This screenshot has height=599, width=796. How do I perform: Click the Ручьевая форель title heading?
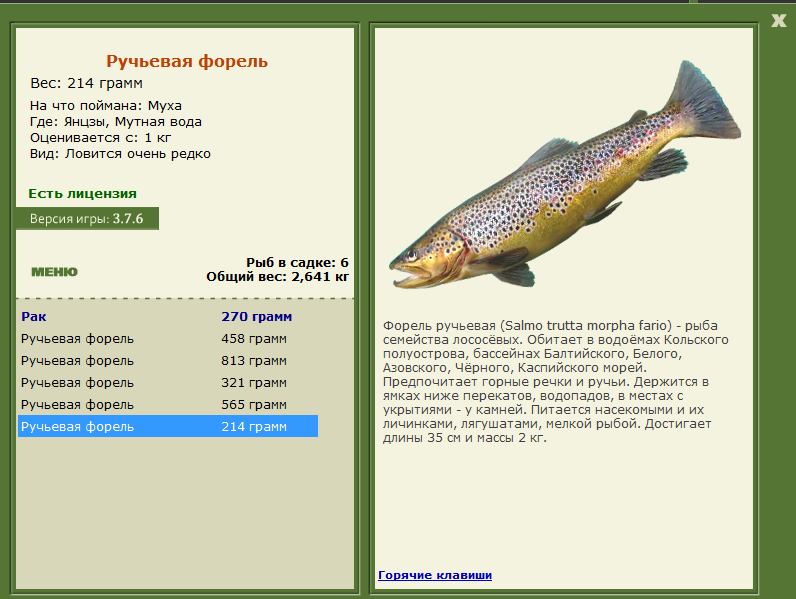187,61
